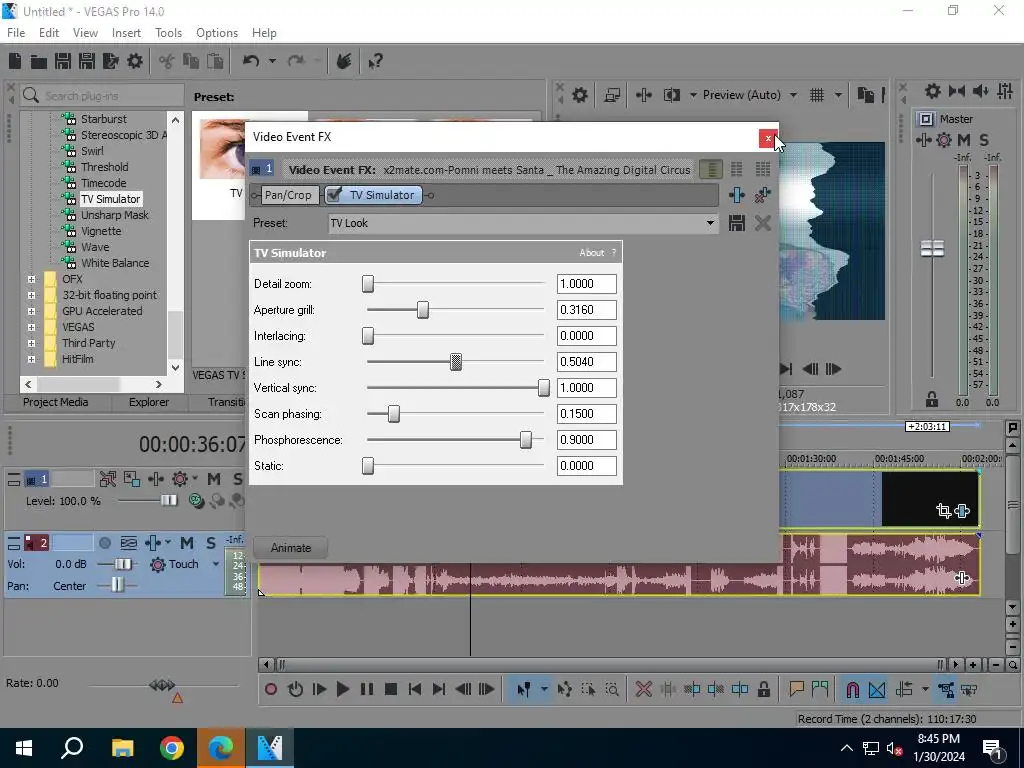Solo the Master bus

984,140
